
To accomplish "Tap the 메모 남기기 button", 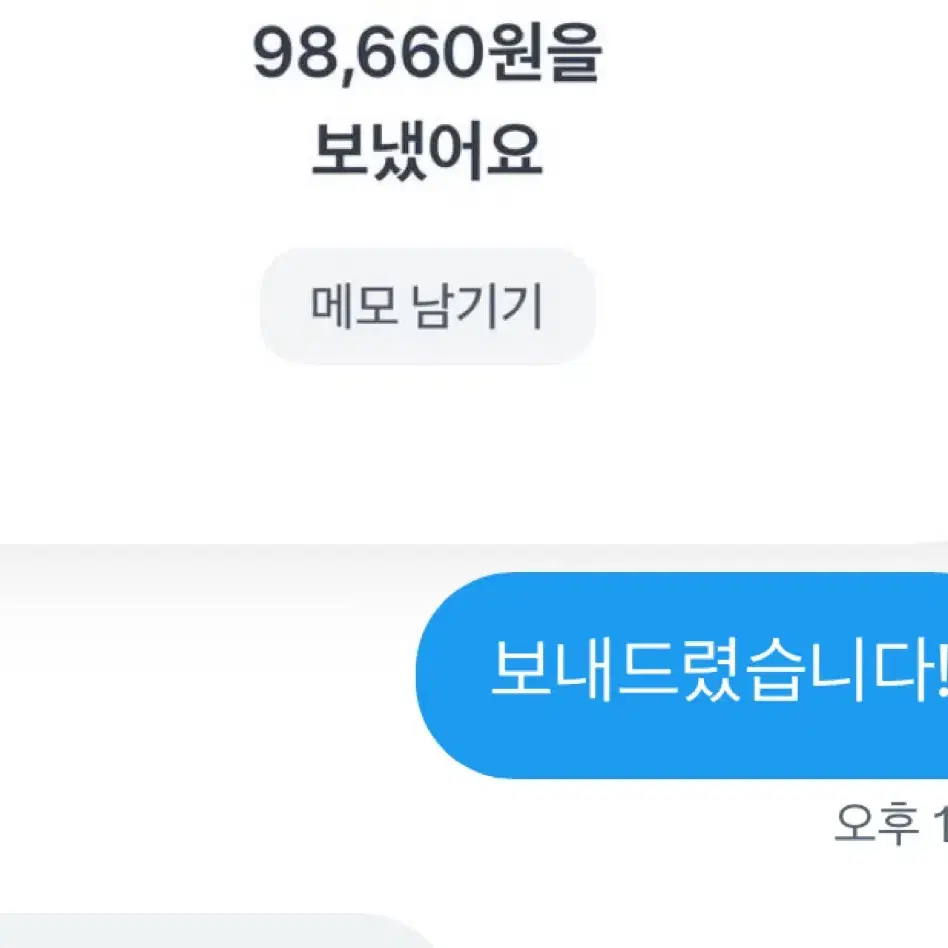I will pyautogui.click(x=427, y=306).
